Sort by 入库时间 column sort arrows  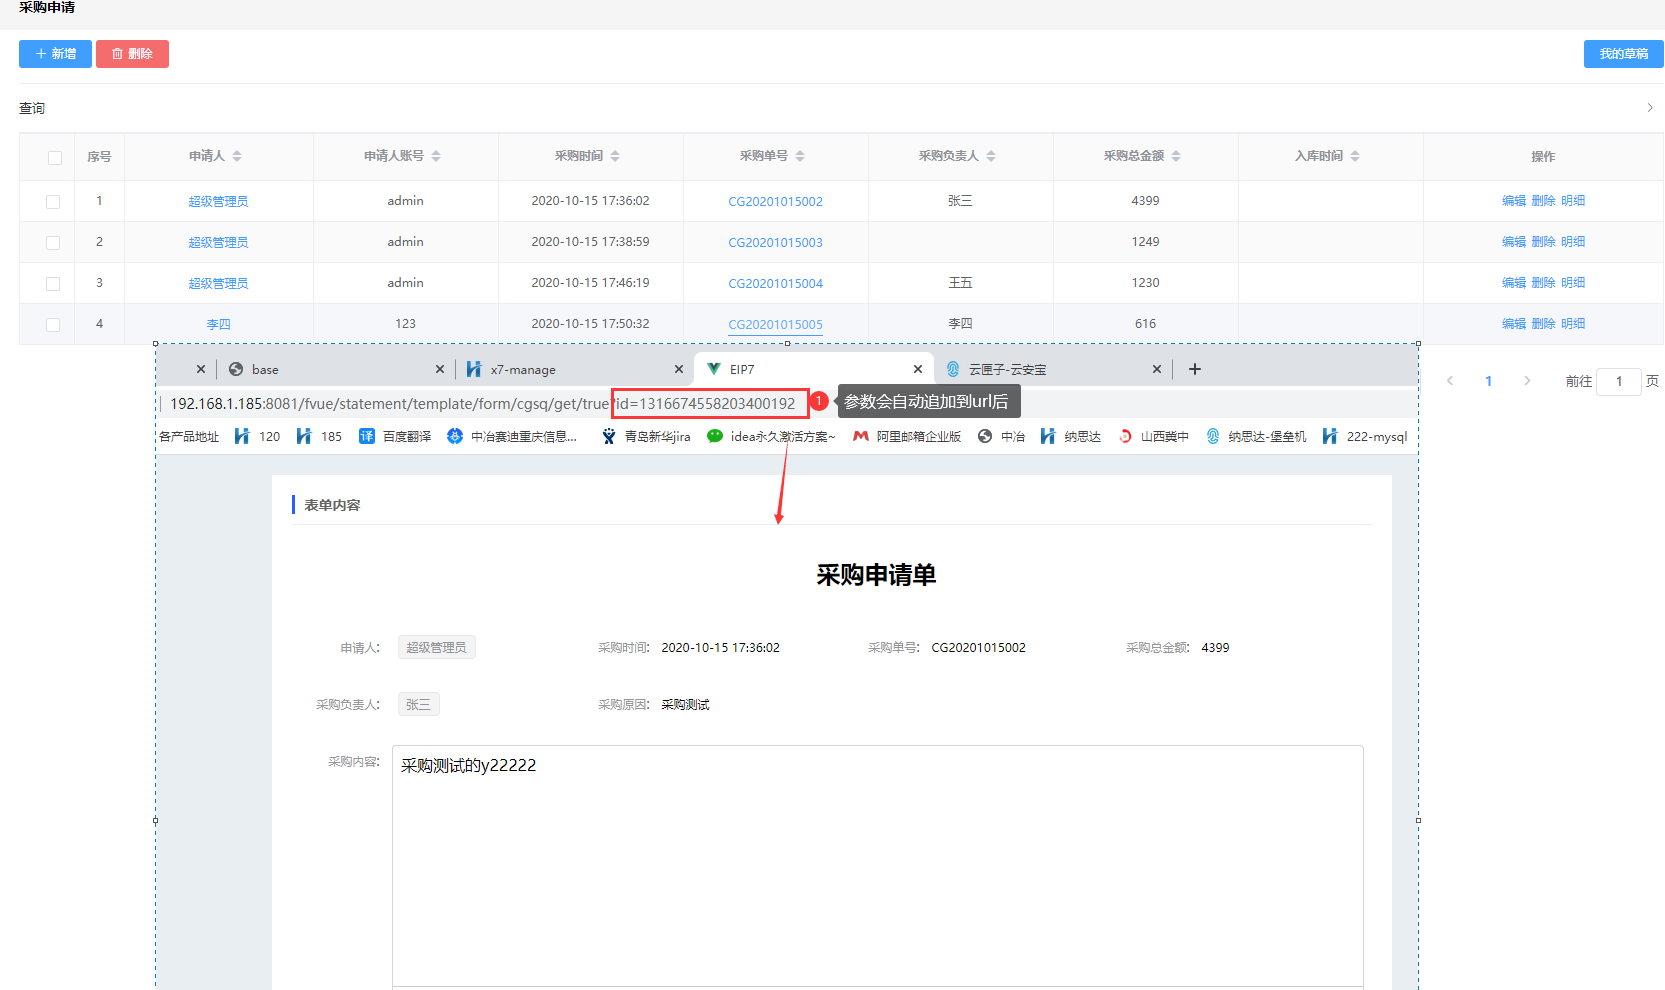(1355, 156)
